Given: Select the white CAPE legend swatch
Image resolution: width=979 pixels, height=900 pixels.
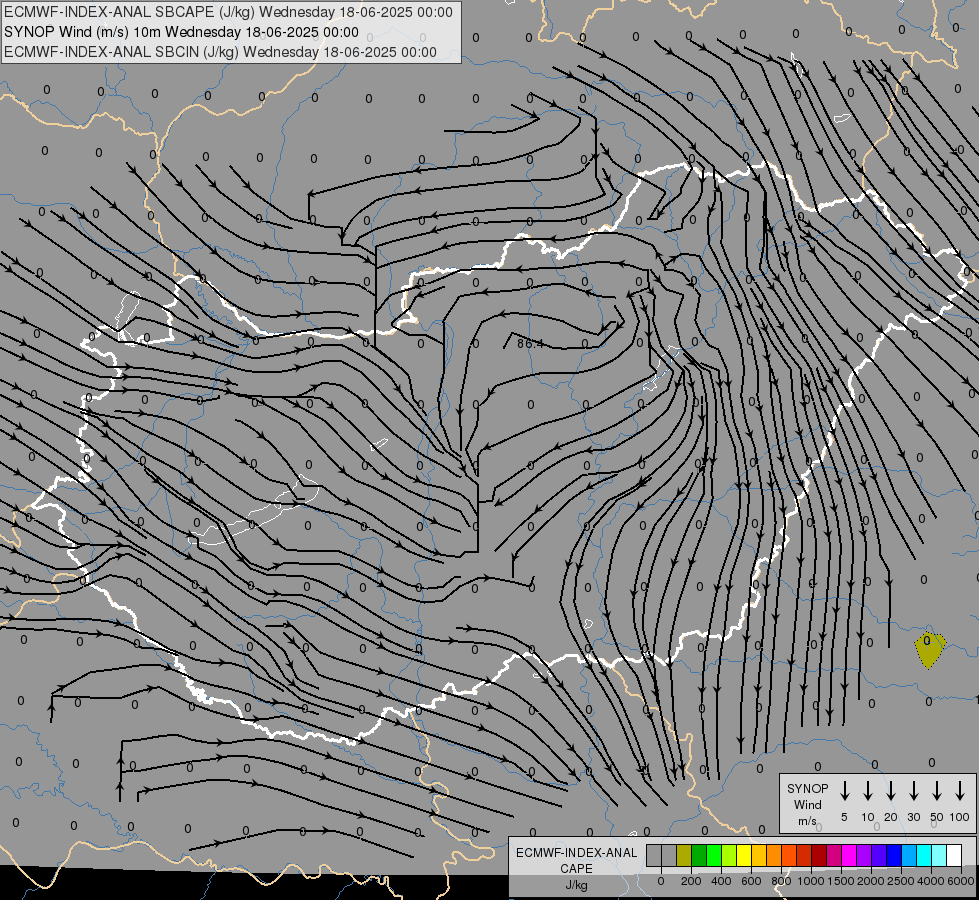Looking at the screenshot, I should point(954,856).
